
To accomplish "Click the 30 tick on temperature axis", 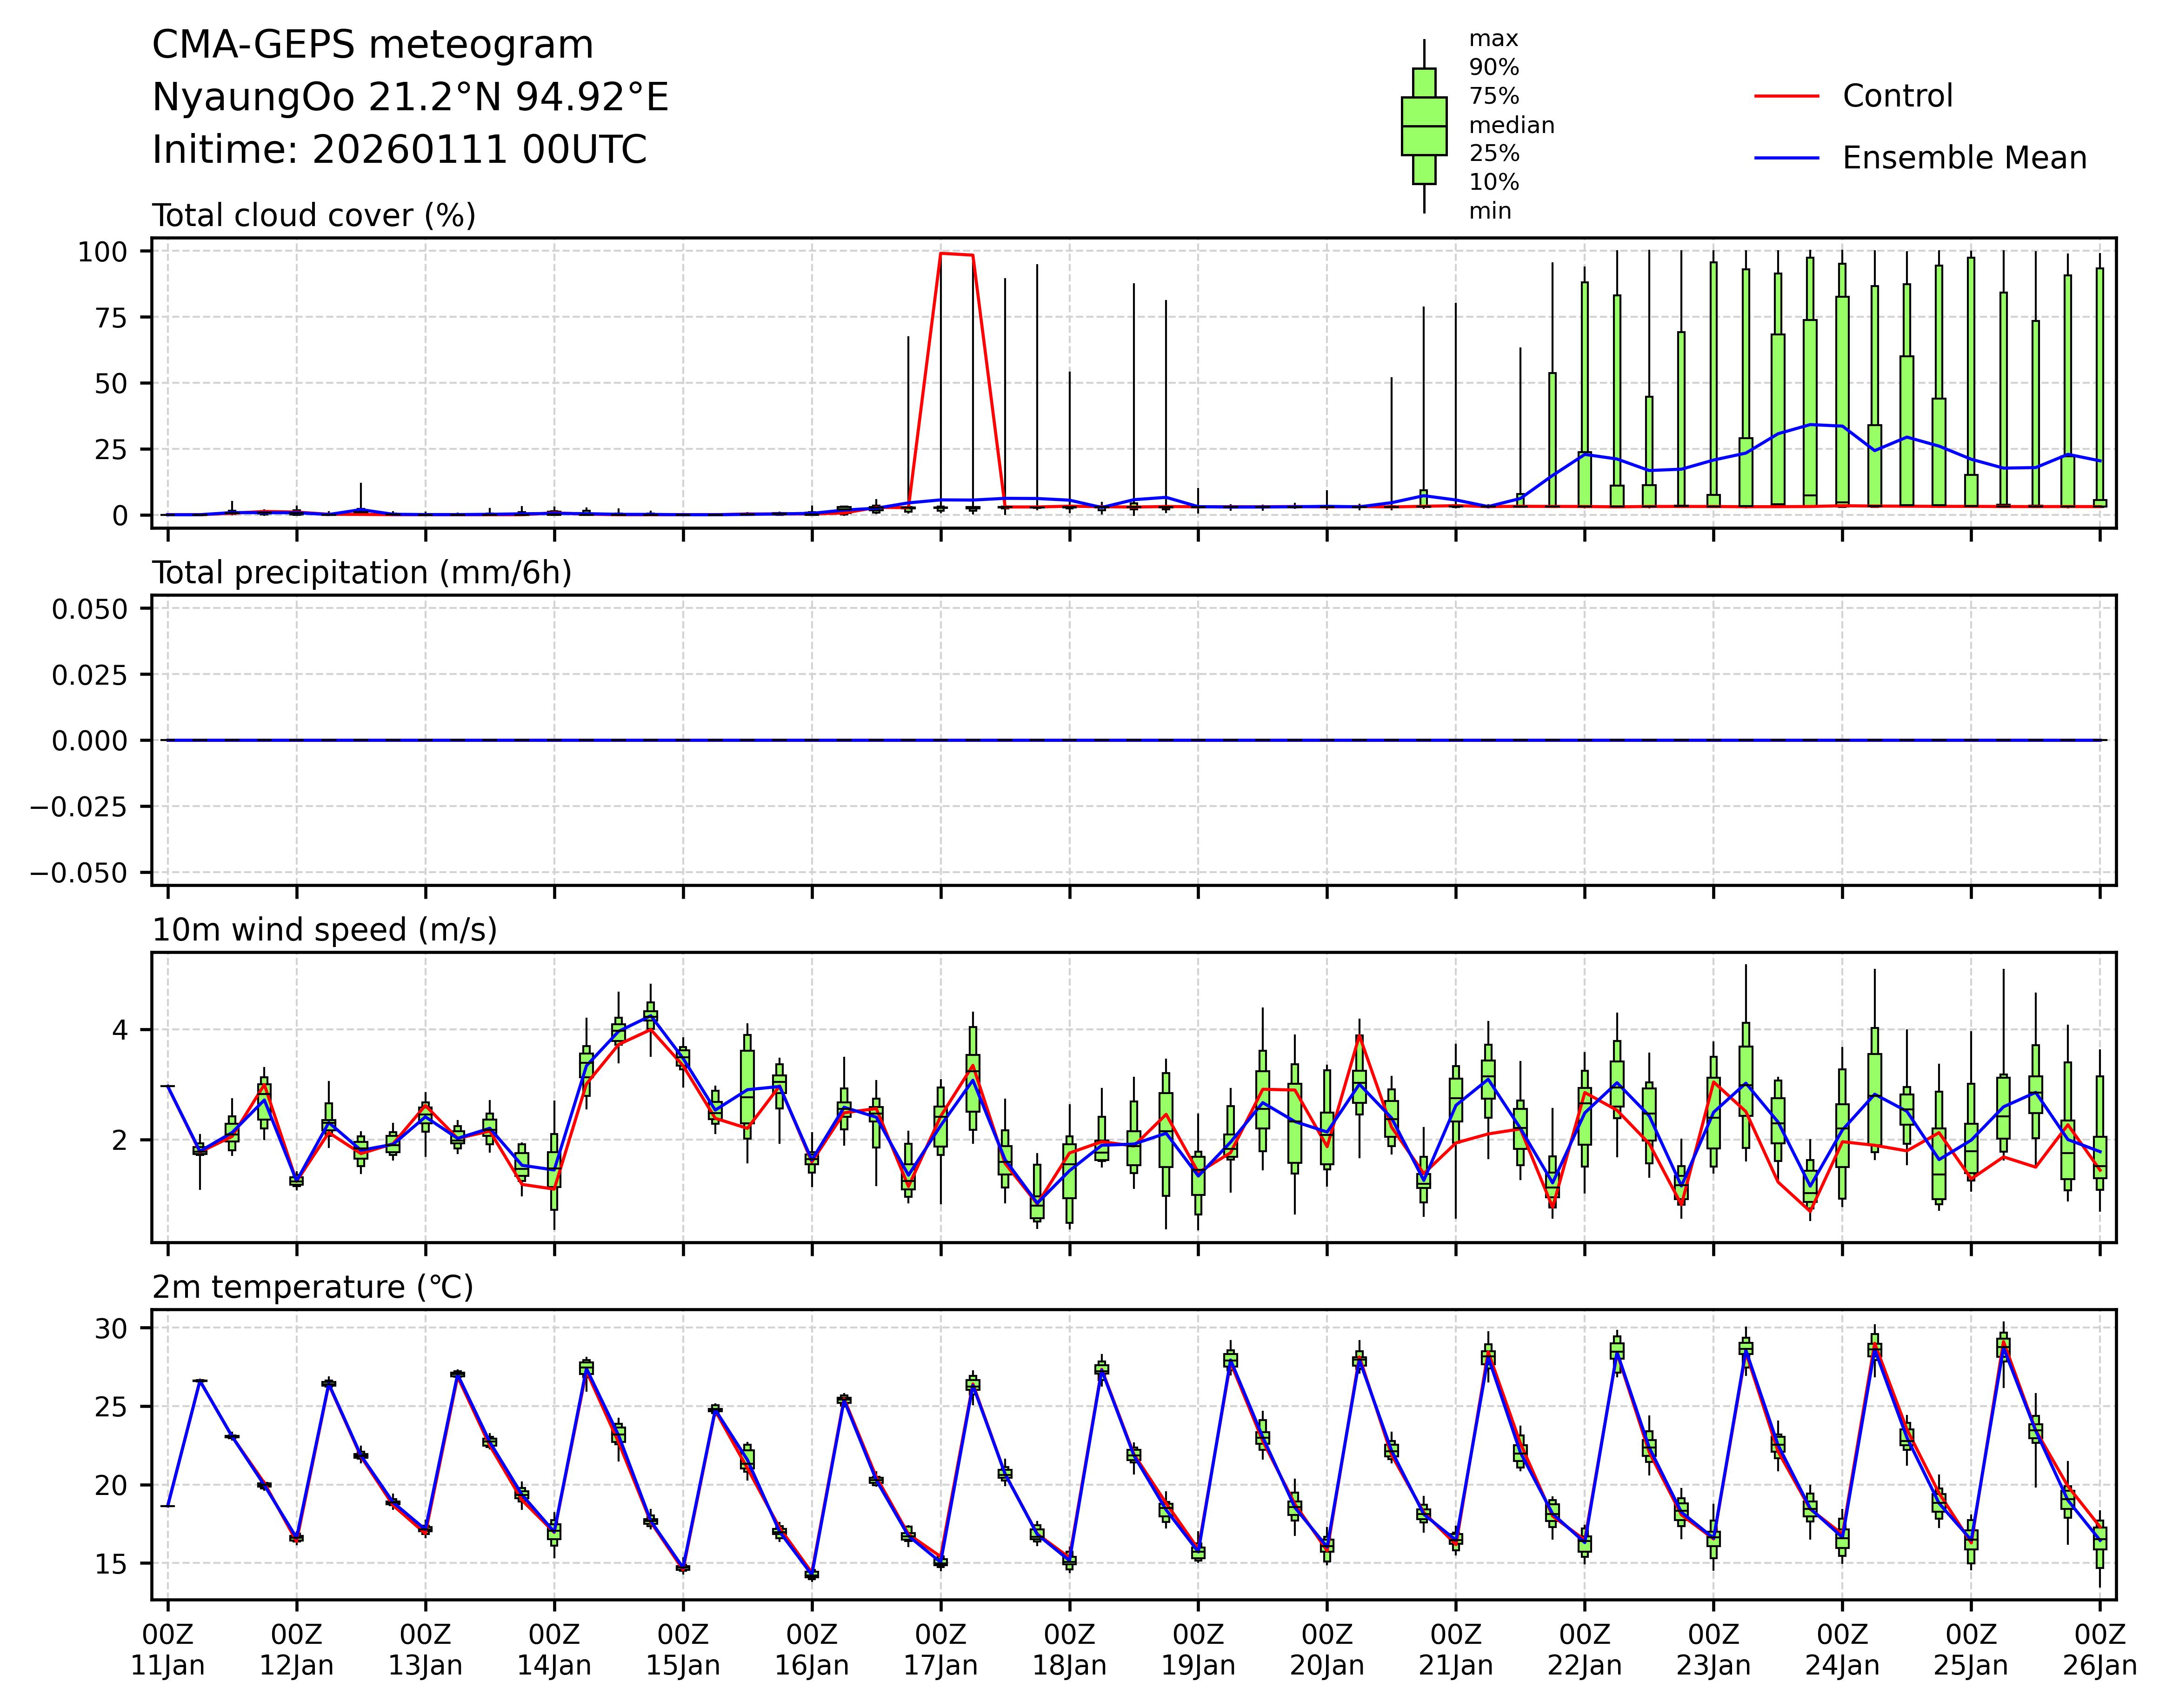I will [x=111, y=1329].
